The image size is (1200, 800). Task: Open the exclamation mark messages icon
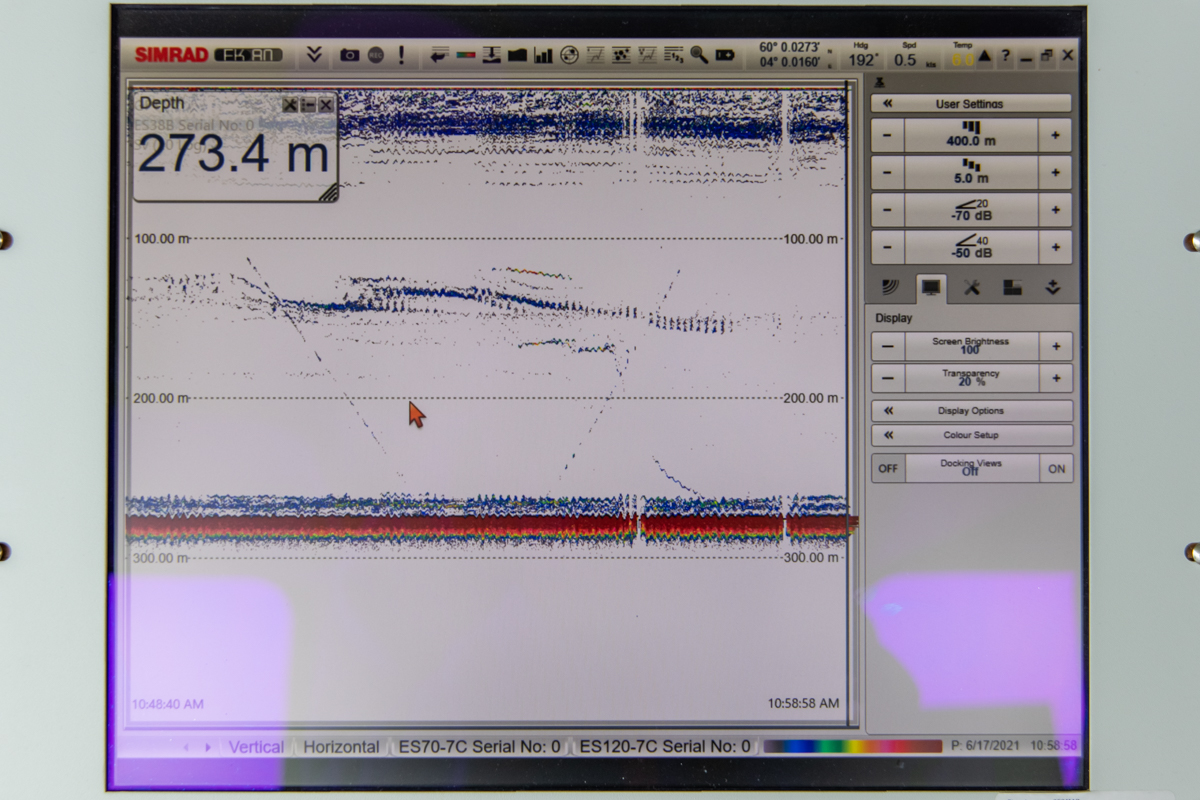pos(402,55)
